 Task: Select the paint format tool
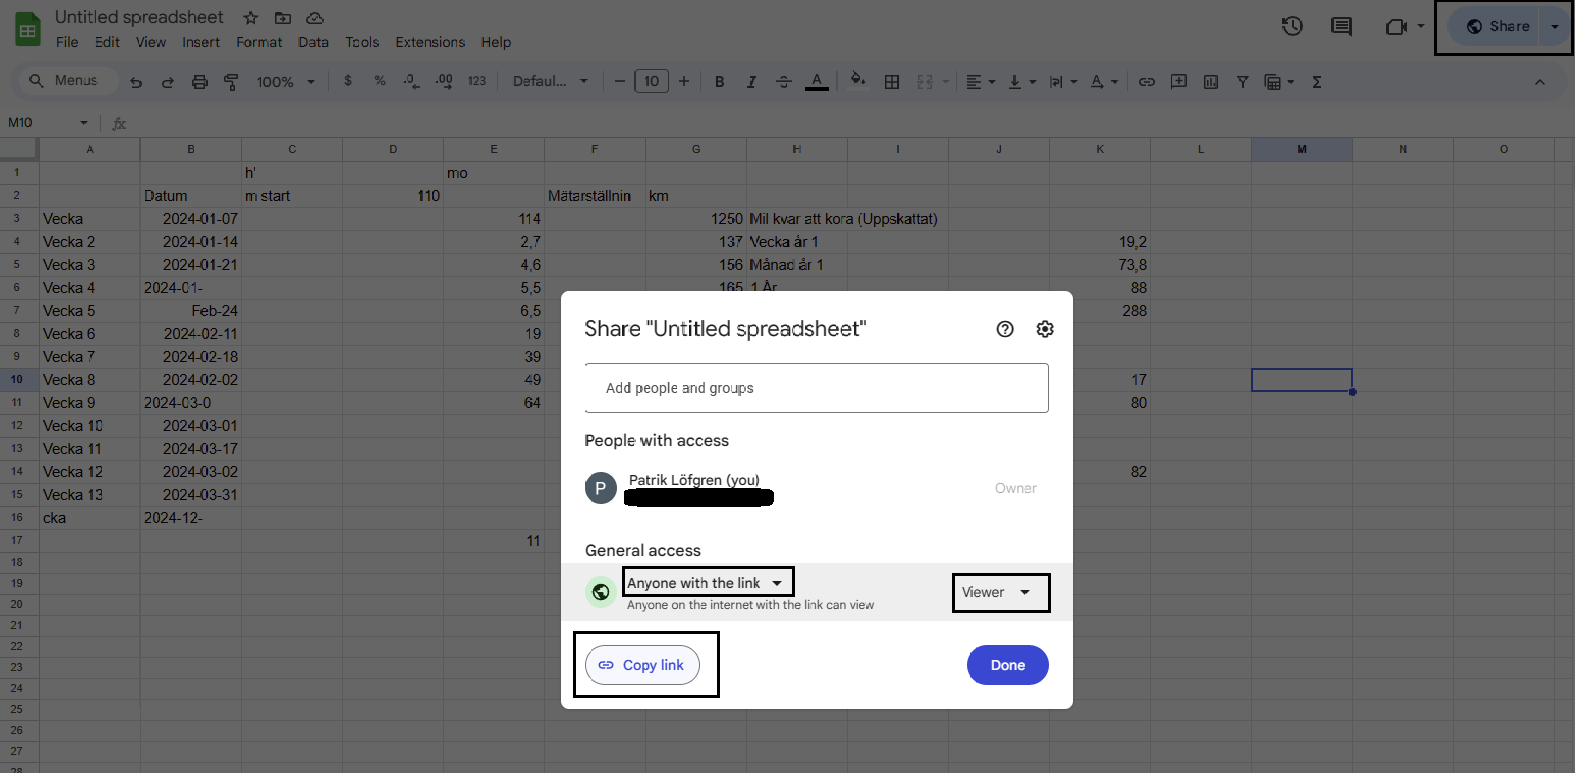231,82
